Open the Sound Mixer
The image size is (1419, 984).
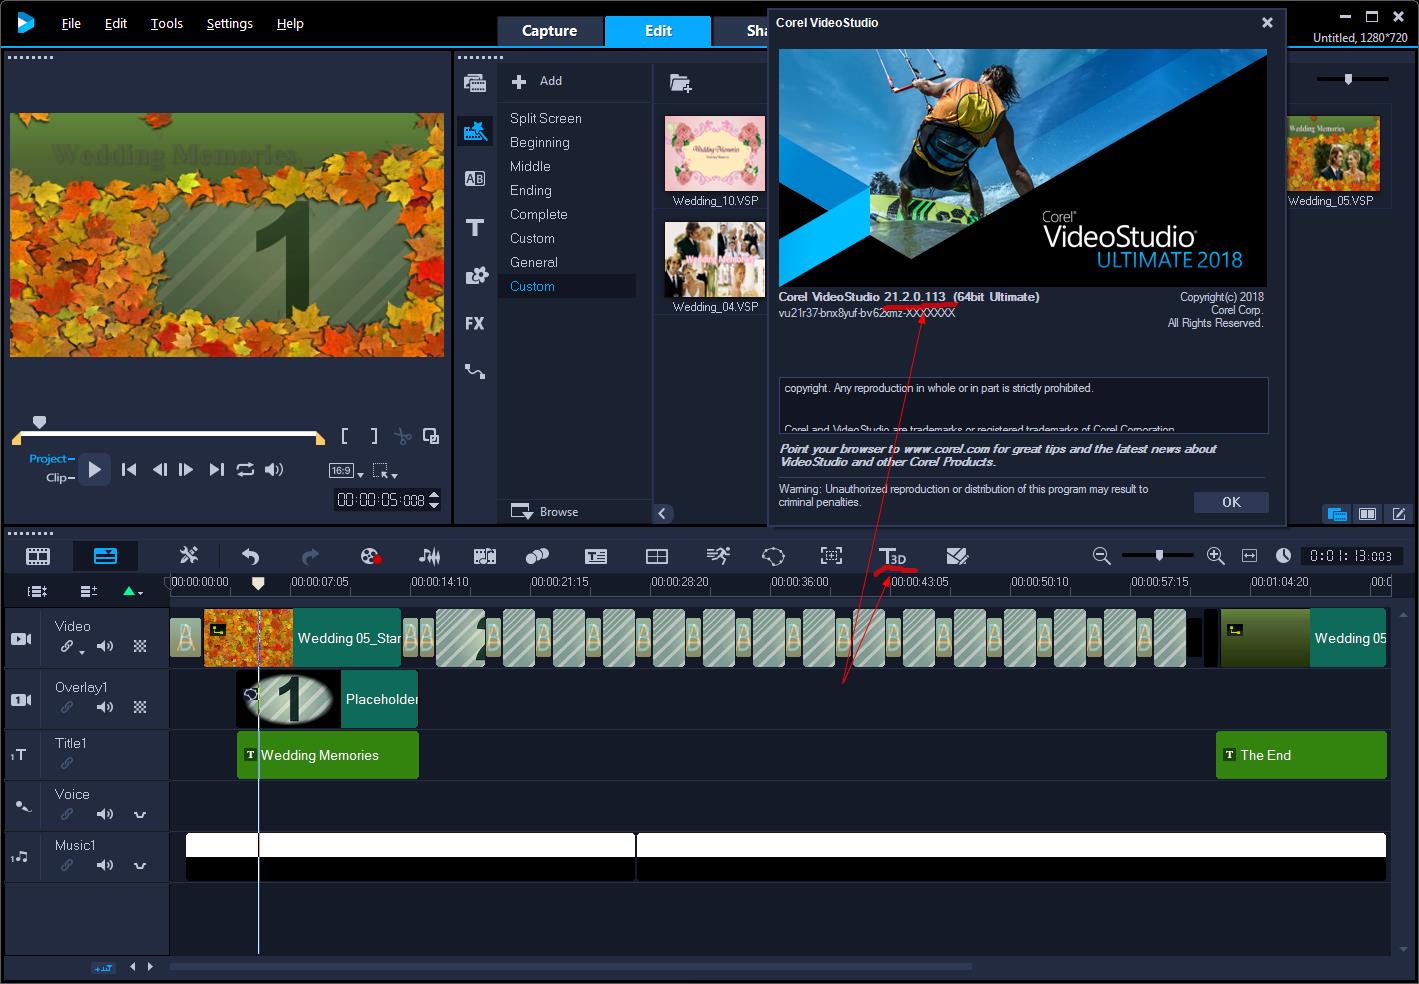[430, 556]
